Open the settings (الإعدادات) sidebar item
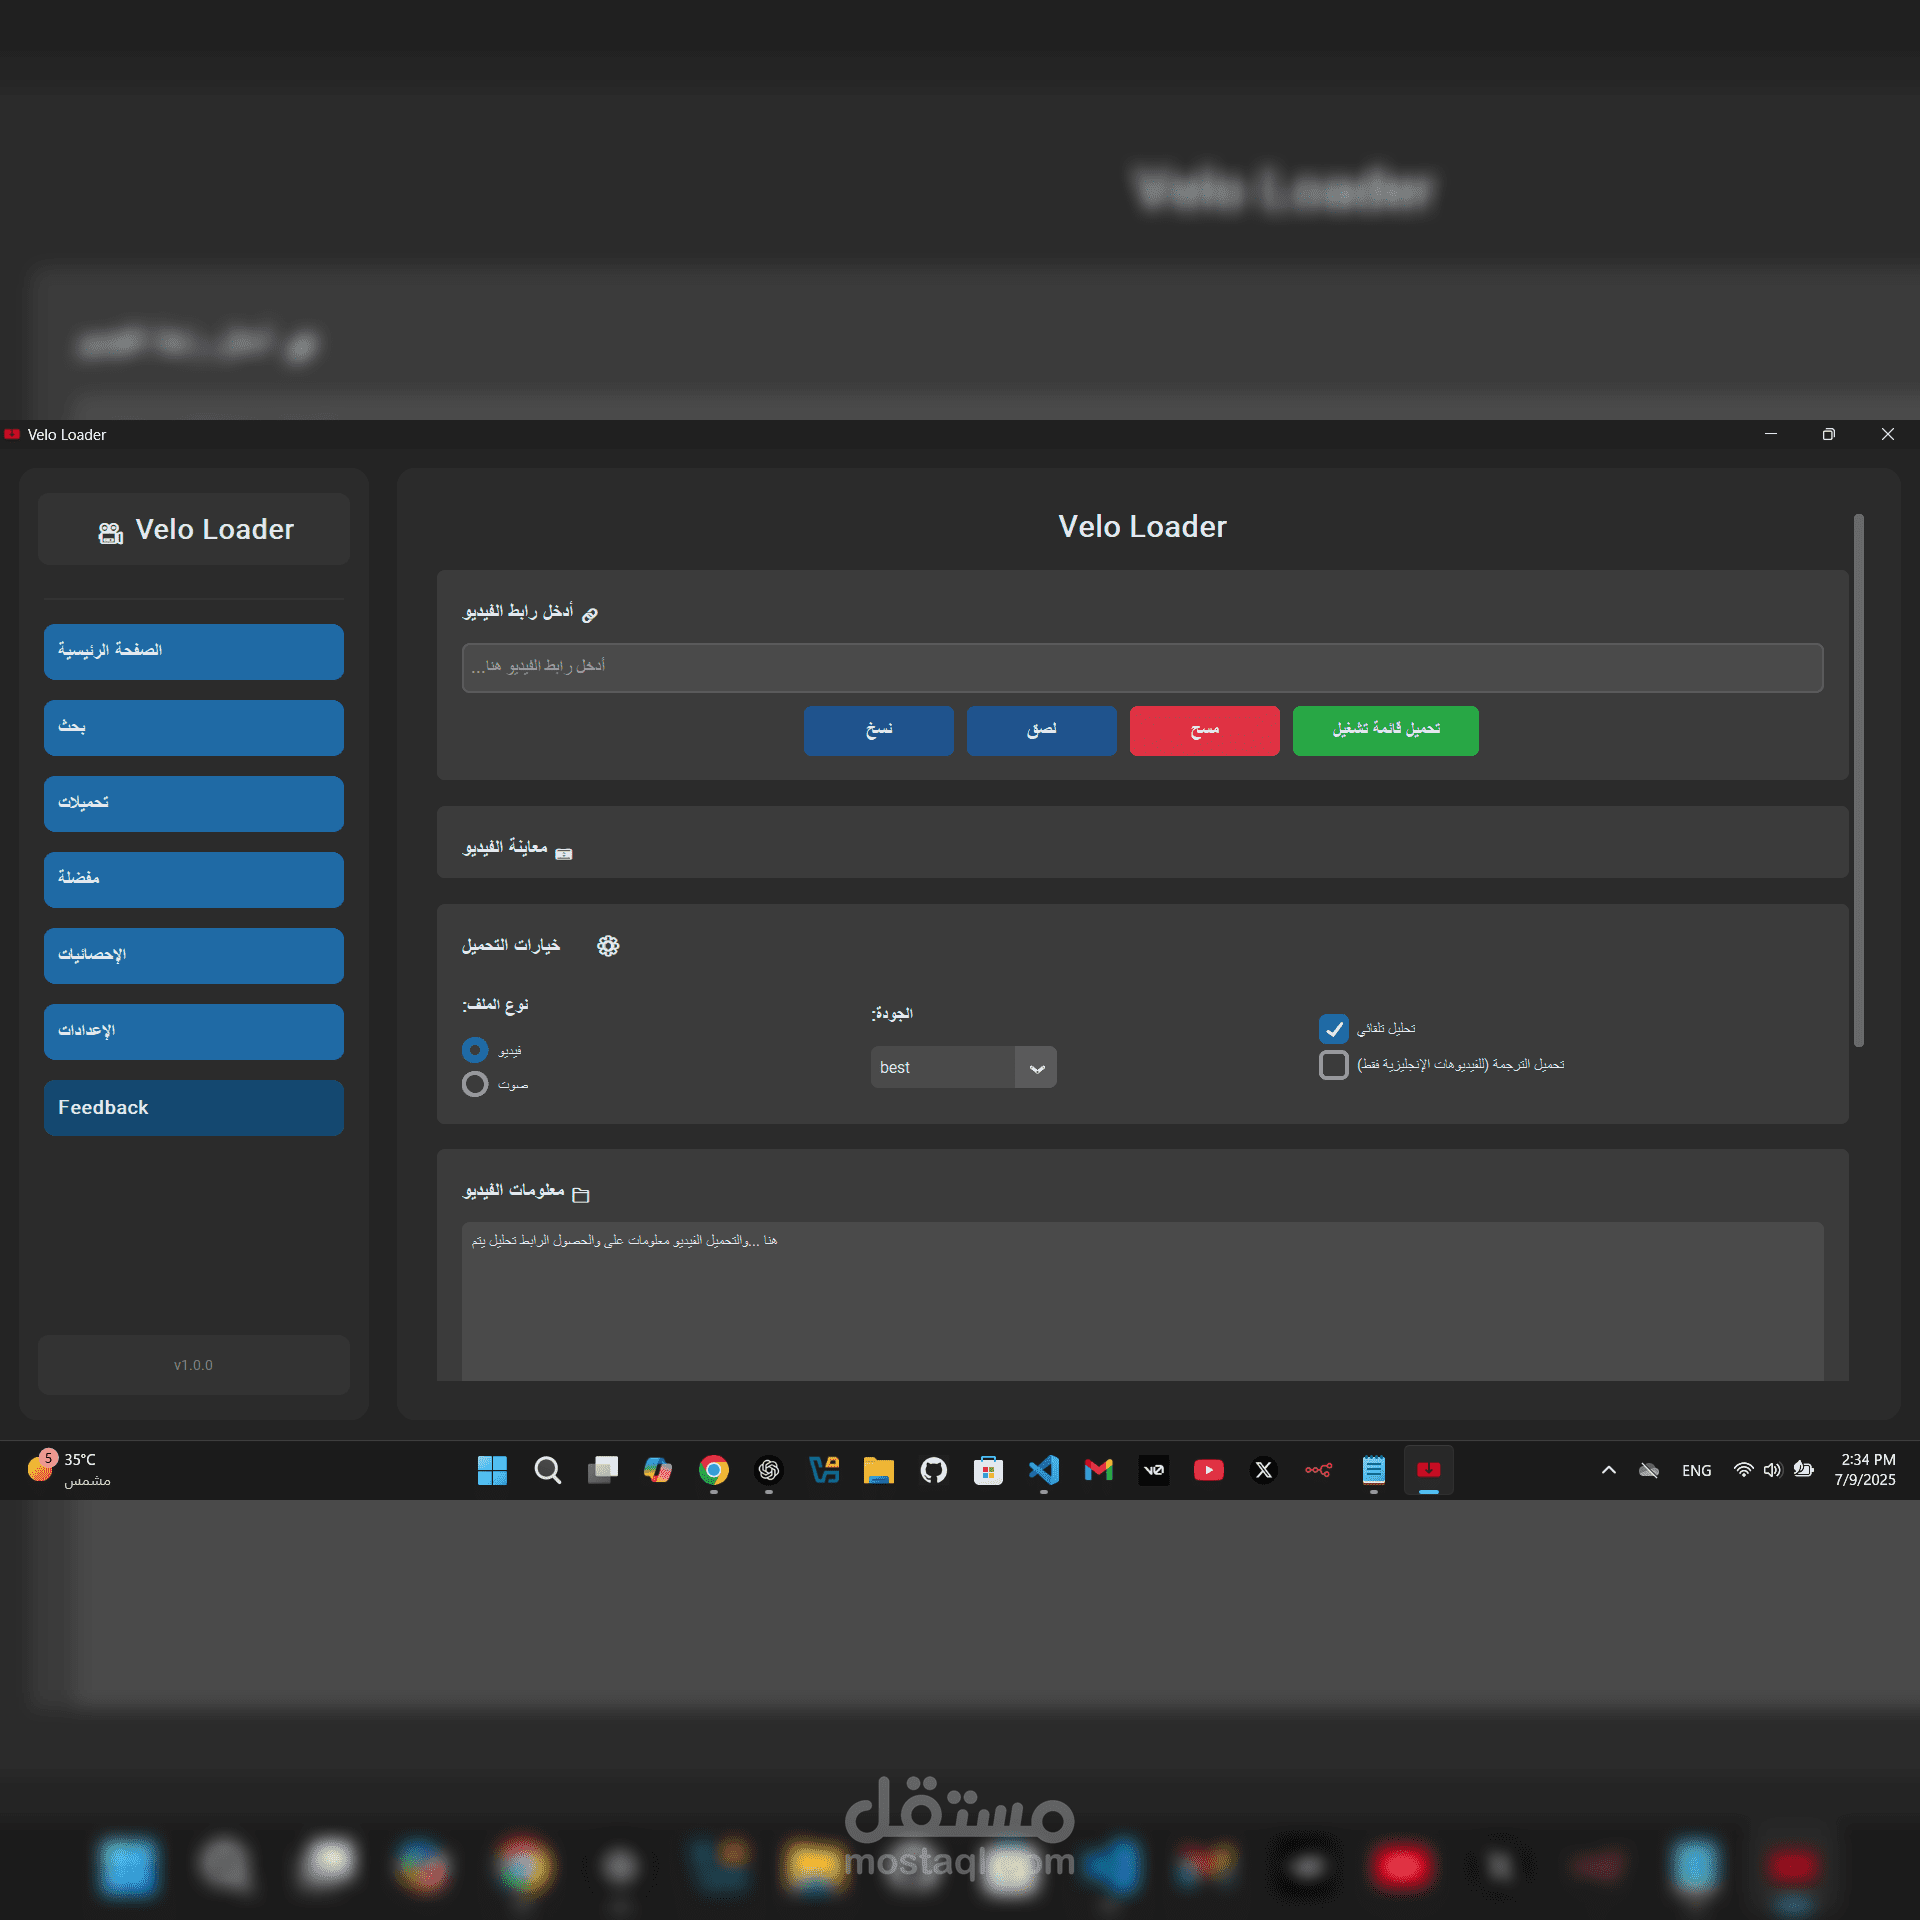 click(193, 1032)
